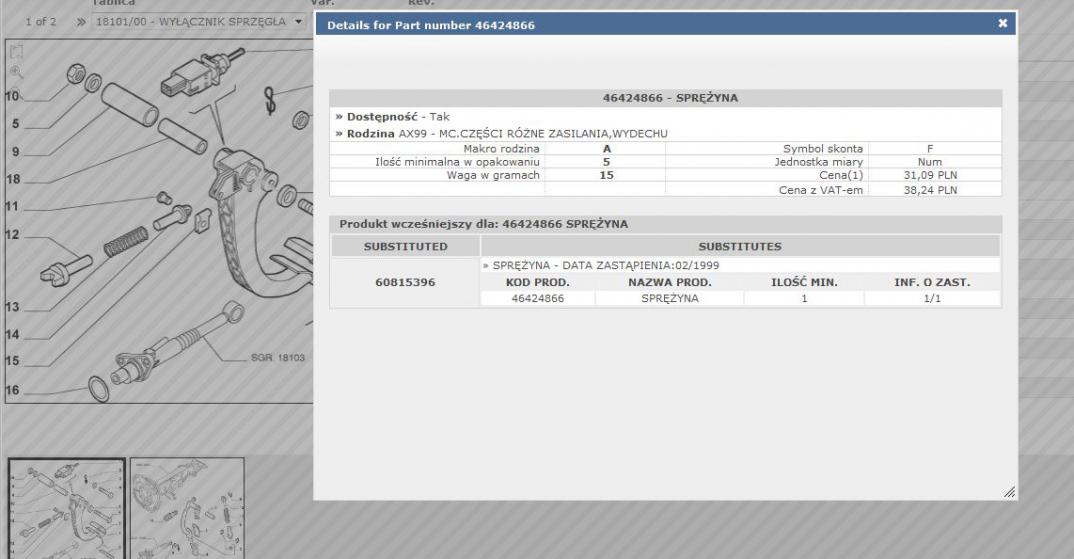The image size is (1074, 559).
Task: Click the SUBSTITUTED column header
Action: click(x=405, y=247)
